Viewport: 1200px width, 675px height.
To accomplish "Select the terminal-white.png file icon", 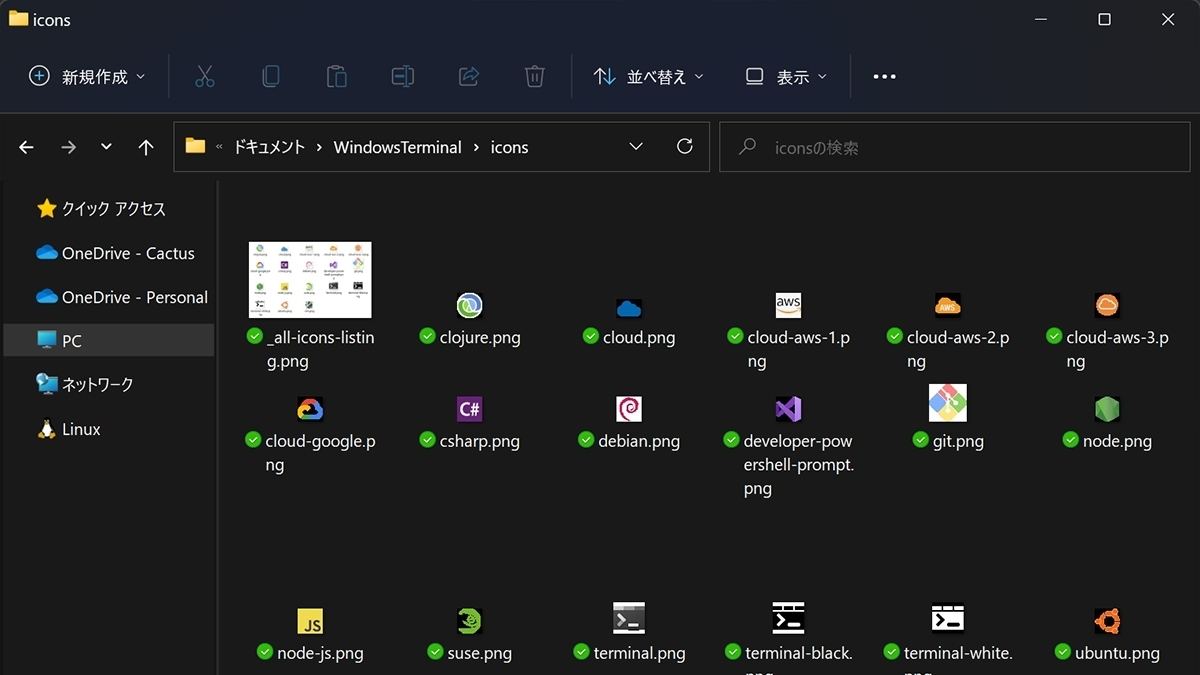I will pos(948,618).
